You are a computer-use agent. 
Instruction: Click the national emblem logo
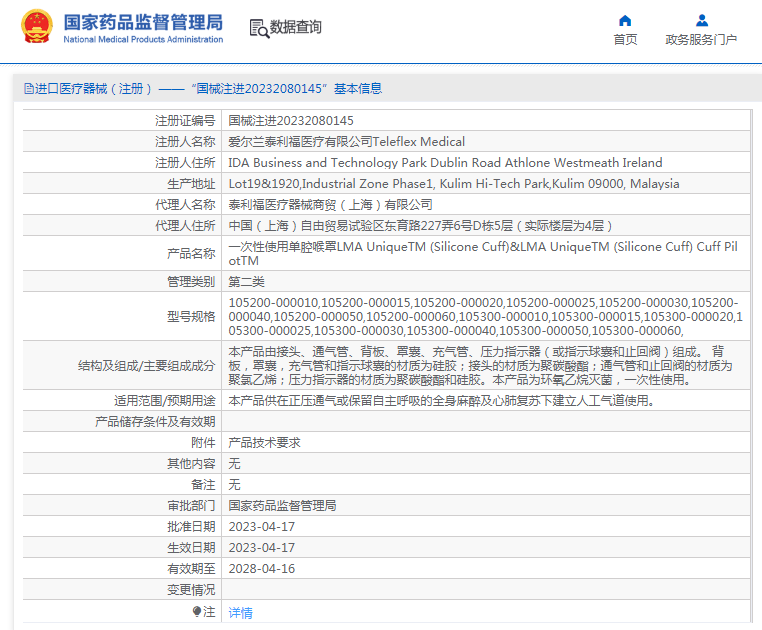(37, 27)
